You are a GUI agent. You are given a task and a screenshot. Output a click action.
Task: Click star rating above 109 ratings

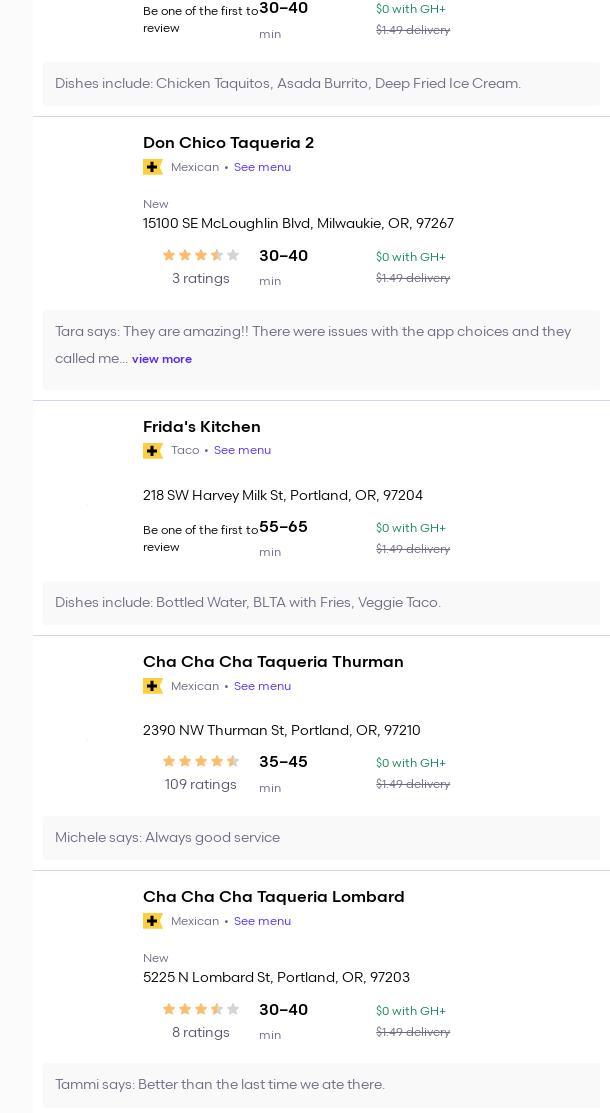200,762
